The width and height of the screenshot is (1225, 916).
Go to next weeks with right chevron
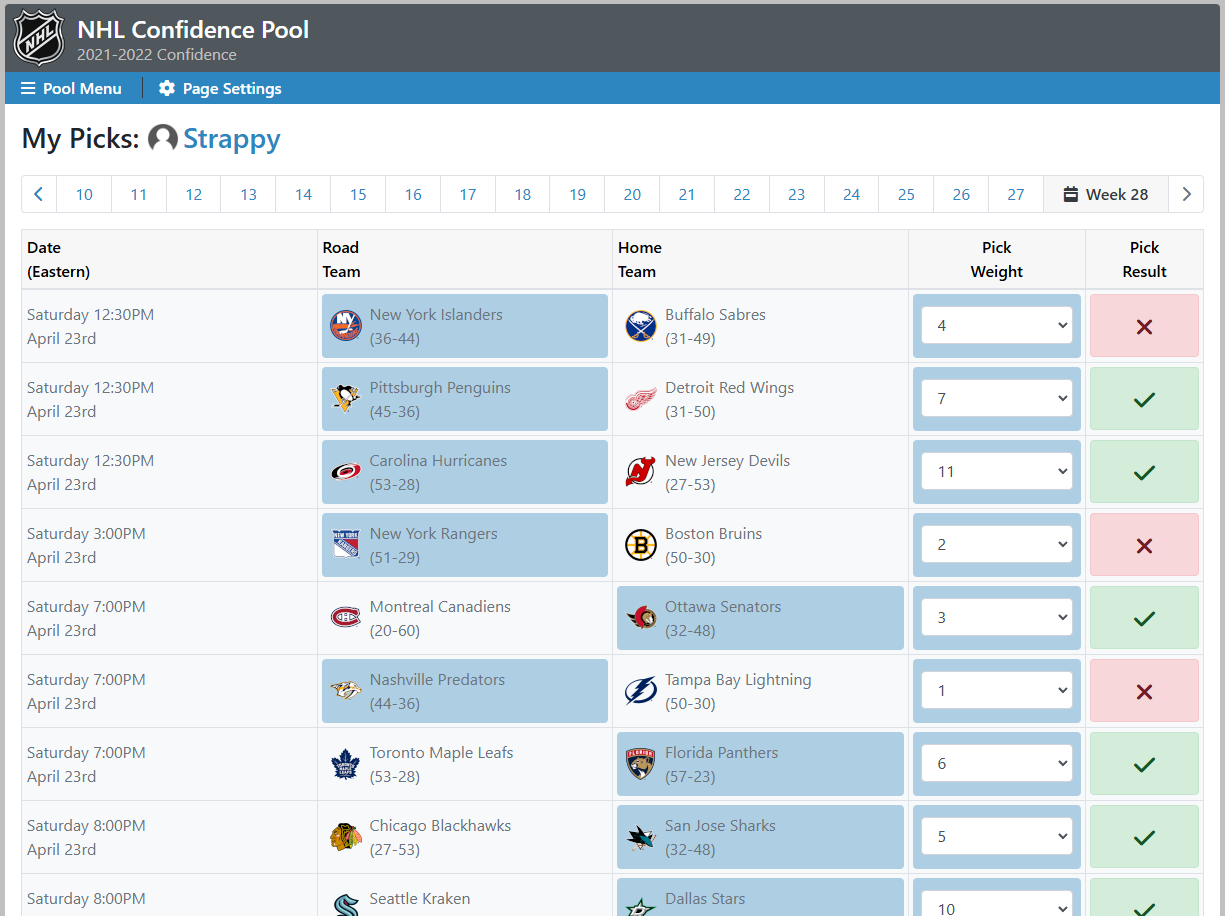tap(1186, 195)
